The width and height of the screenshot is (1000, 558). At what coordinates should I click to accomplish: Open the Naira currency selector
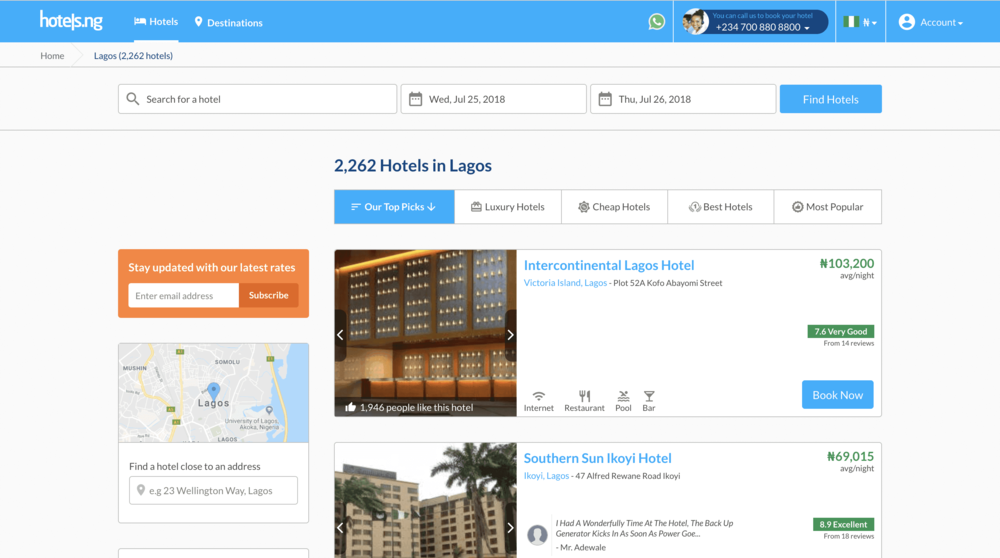(x=860, y=22)
